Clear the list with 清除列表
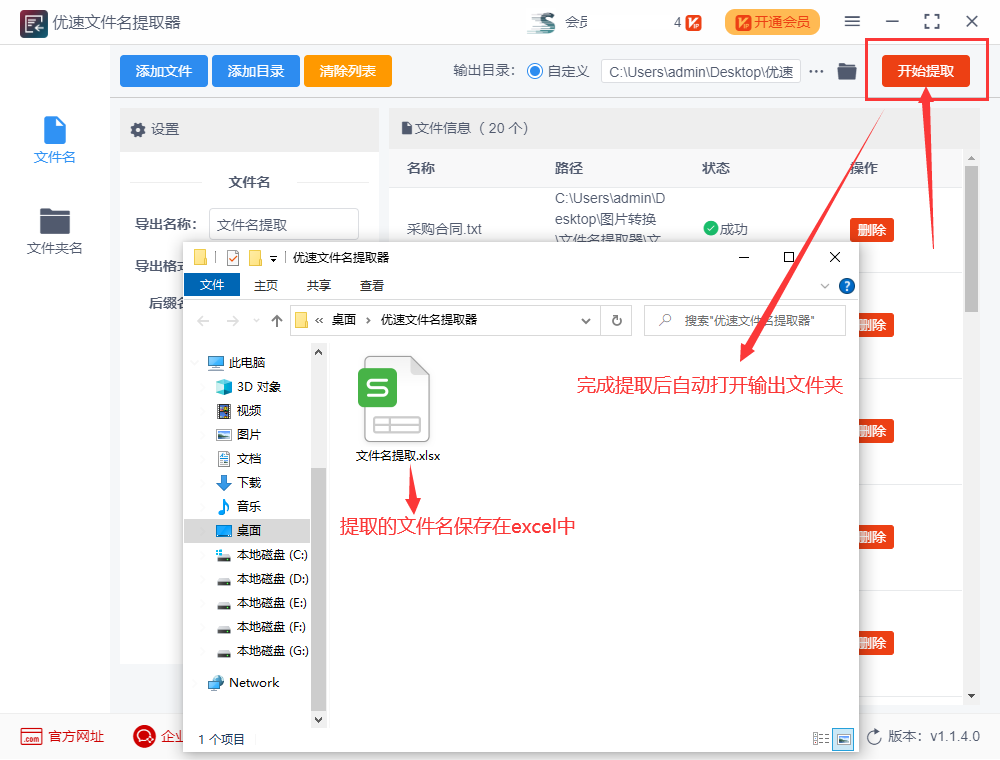Viewport: 1000px width, 760px height. tap(347, 71)
